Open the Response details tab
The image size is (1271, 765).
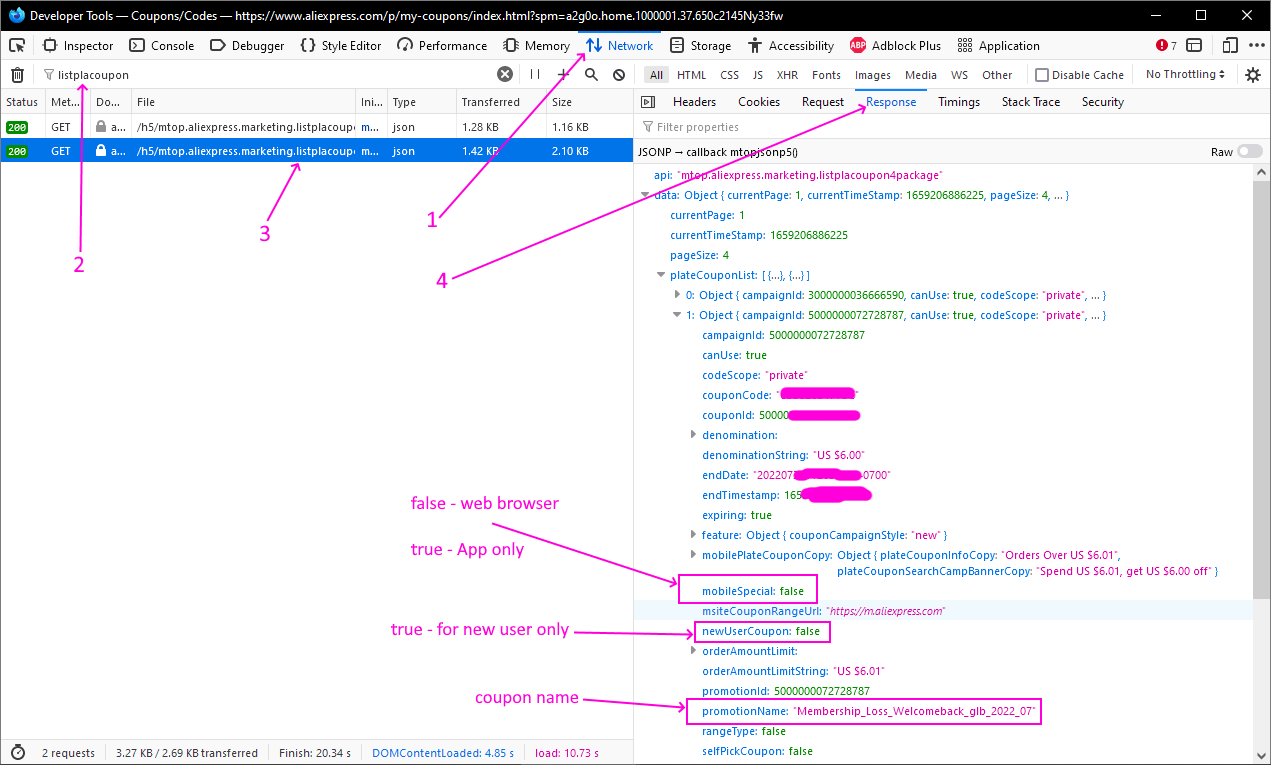[x=891, y=102]
